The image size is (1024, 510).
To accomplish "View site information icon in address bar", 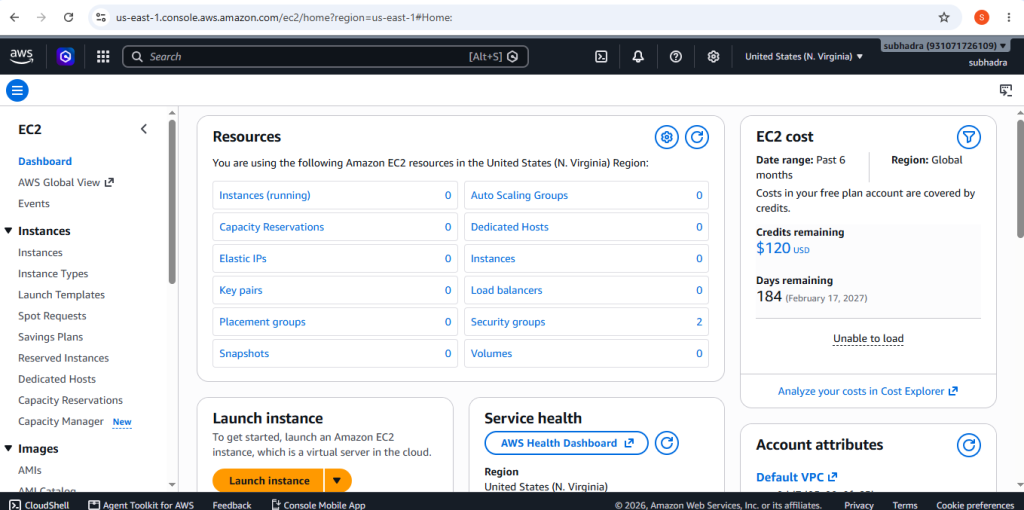I will click(x=101, y=18).
